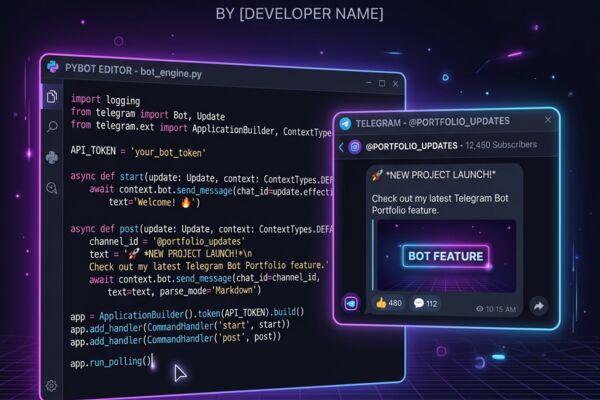Click CommandHandler('start', start) line
The width and height of the screenshot is (600, 400).
pos(180,327)
